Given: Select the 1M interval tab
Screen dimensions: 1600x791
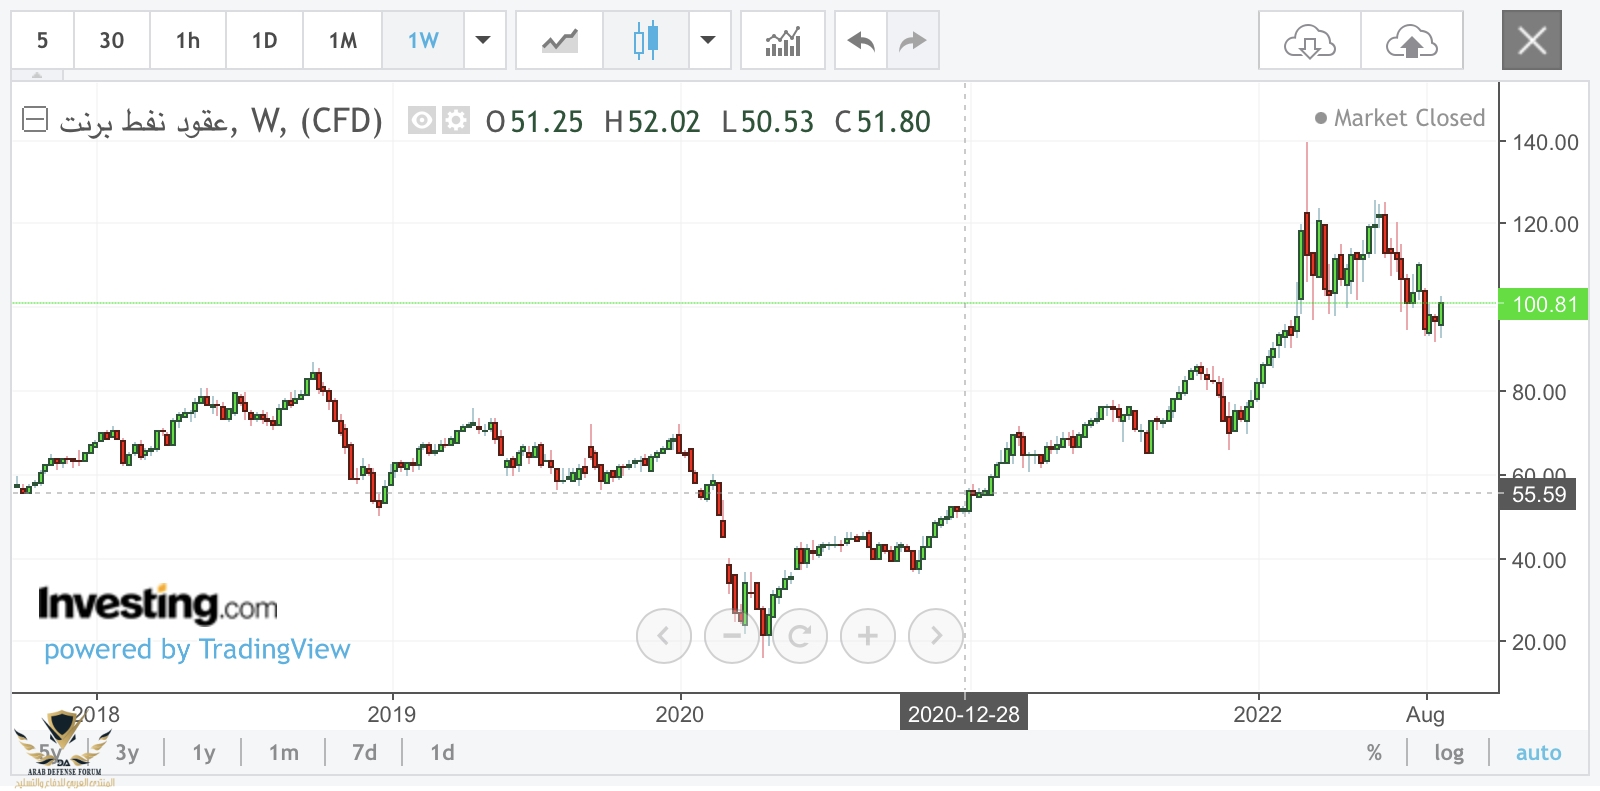Looking at the screenshot, I should point(343,41).
